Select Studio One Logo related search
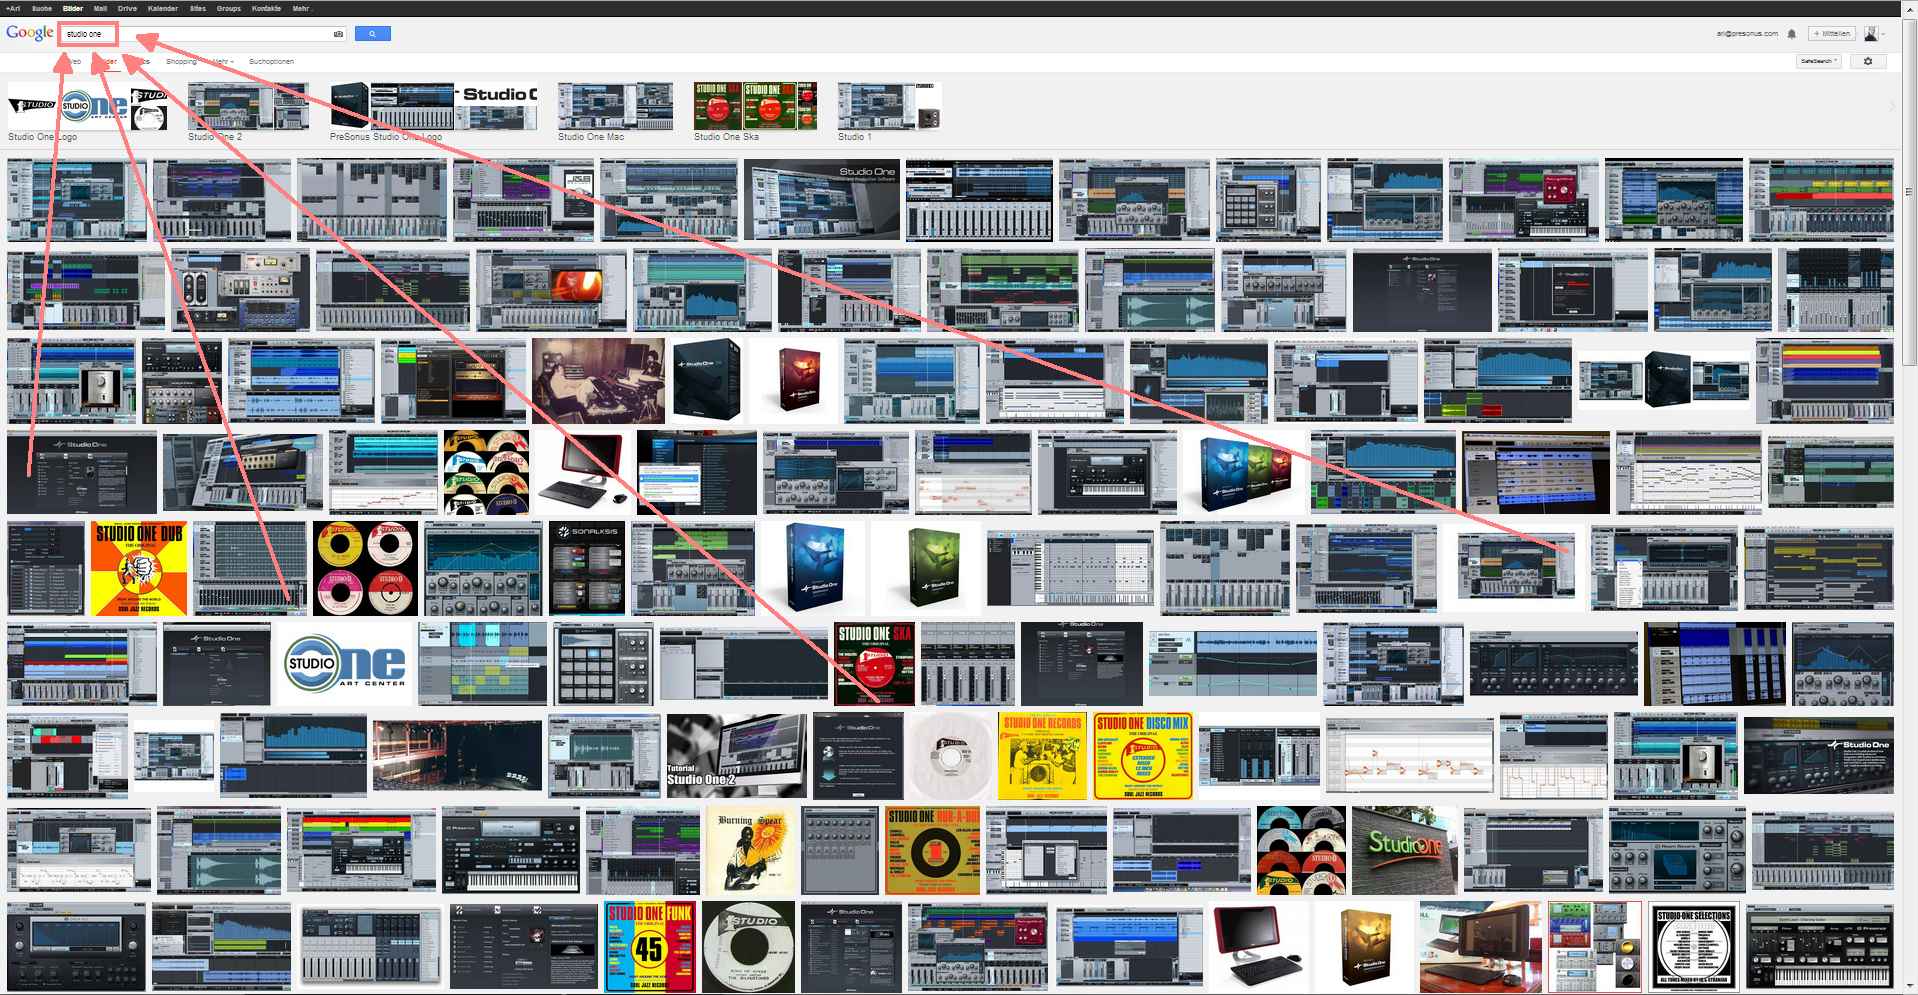Screen dimensions: 1918x995 tap(88, 112)
